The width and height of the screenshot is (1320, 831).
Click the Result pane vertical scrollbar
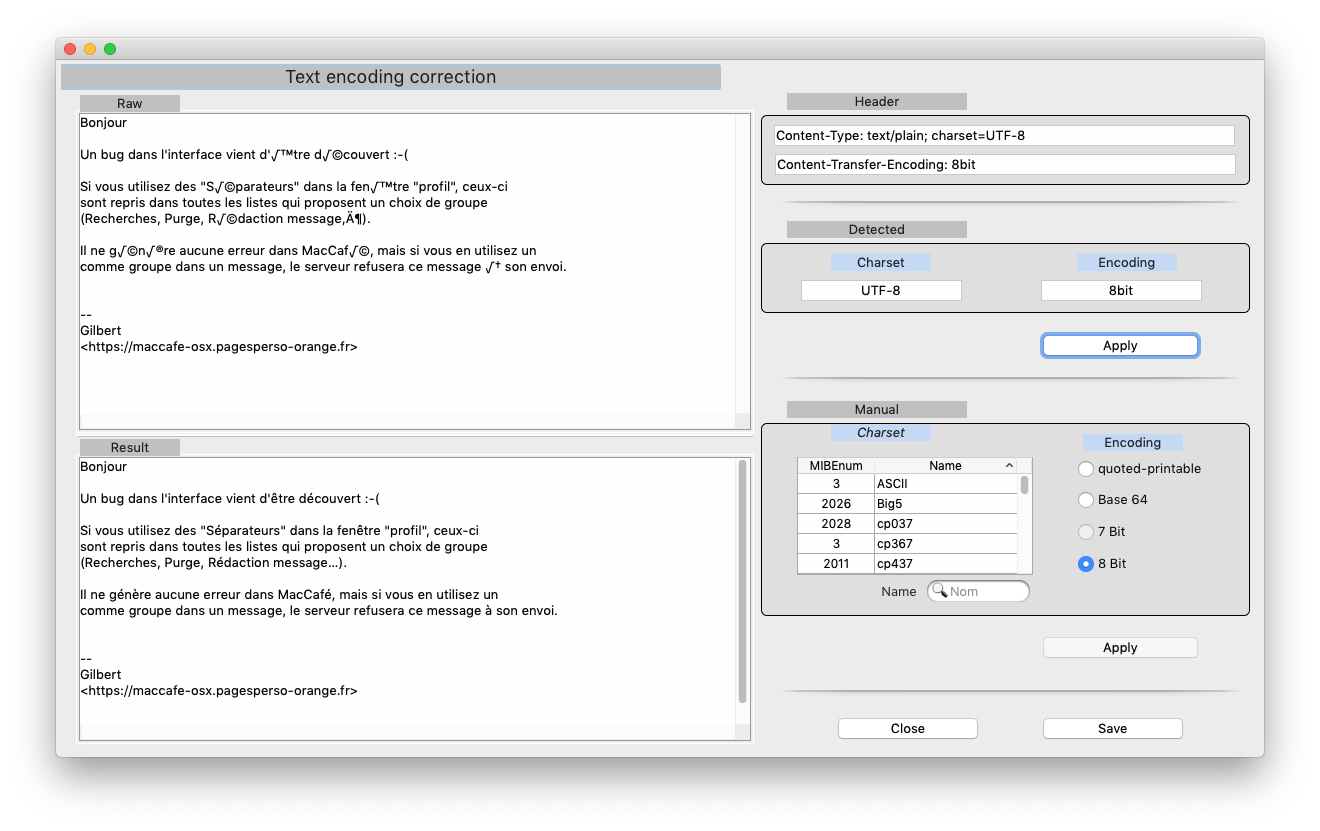tap(742, 580)
